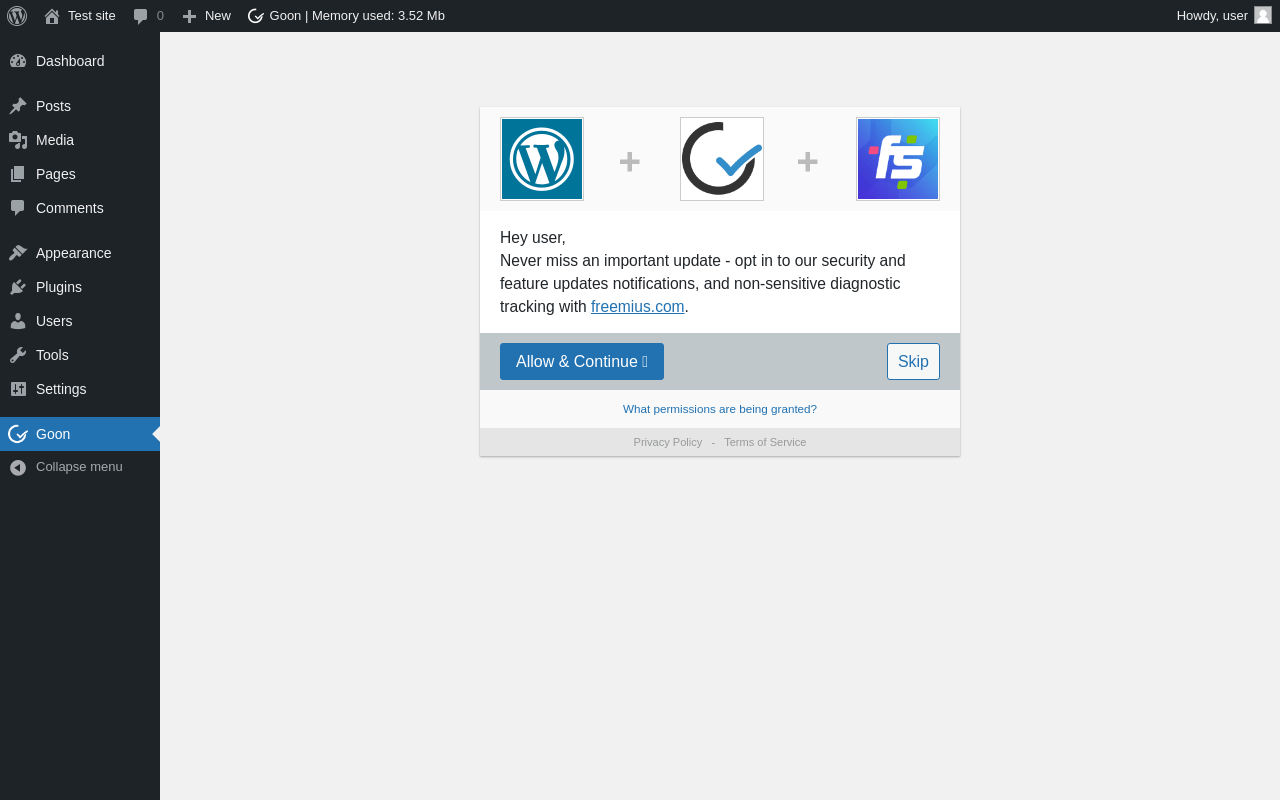The width and height of the screenshot is (1280, 800).
Task: Go to Posts menu item
Action: click(80, 106)
